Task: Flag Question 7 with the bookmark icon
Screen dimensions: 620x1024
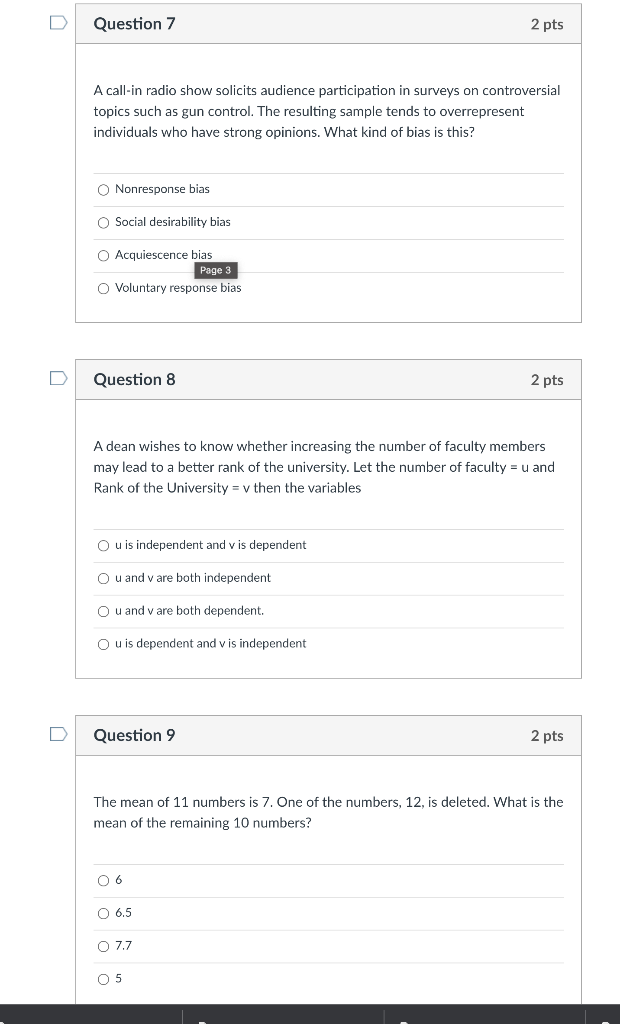Action: 59,23
